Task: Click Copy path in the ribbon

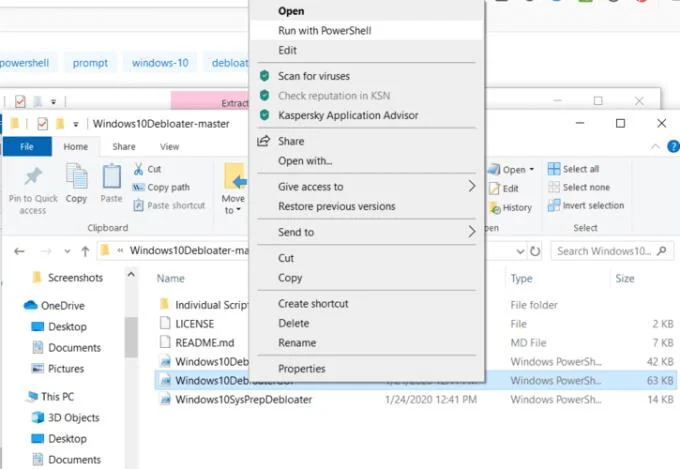Action: tap(161, 187)
